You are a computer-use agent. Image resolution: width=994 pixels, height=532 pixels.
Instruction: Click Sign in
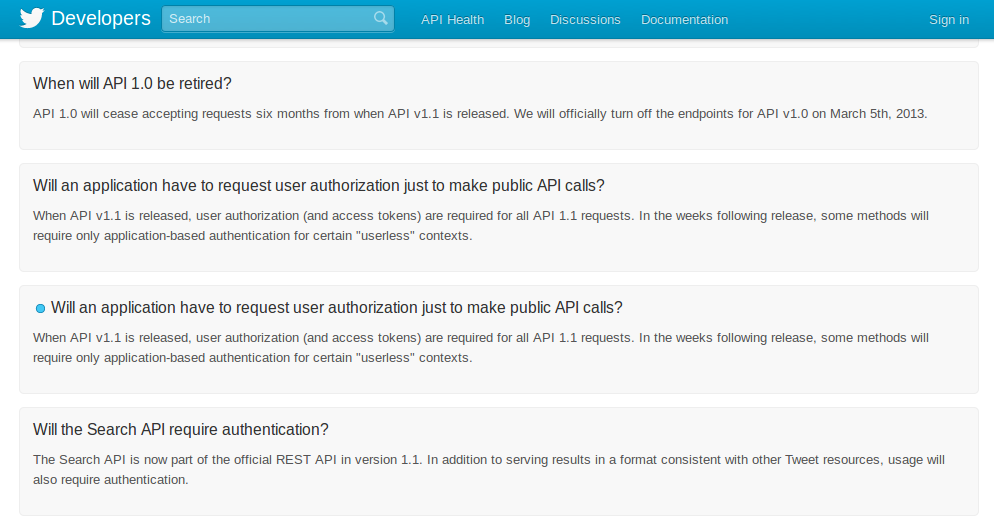tap(949, 20)
